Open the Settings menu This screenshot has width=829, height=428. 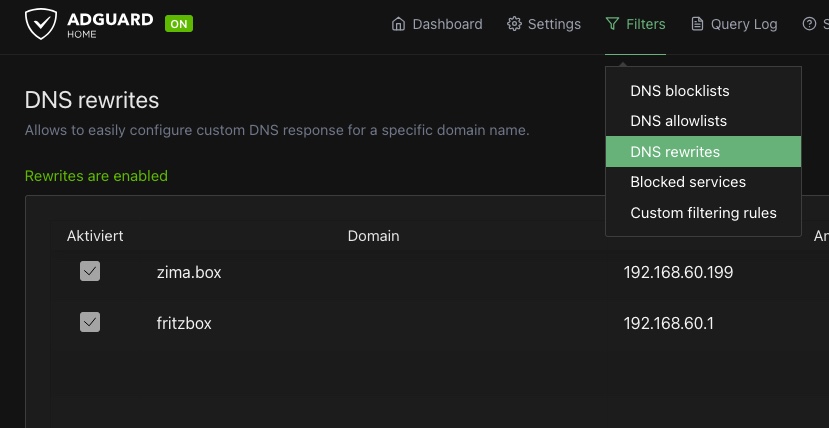click(544, 24)
